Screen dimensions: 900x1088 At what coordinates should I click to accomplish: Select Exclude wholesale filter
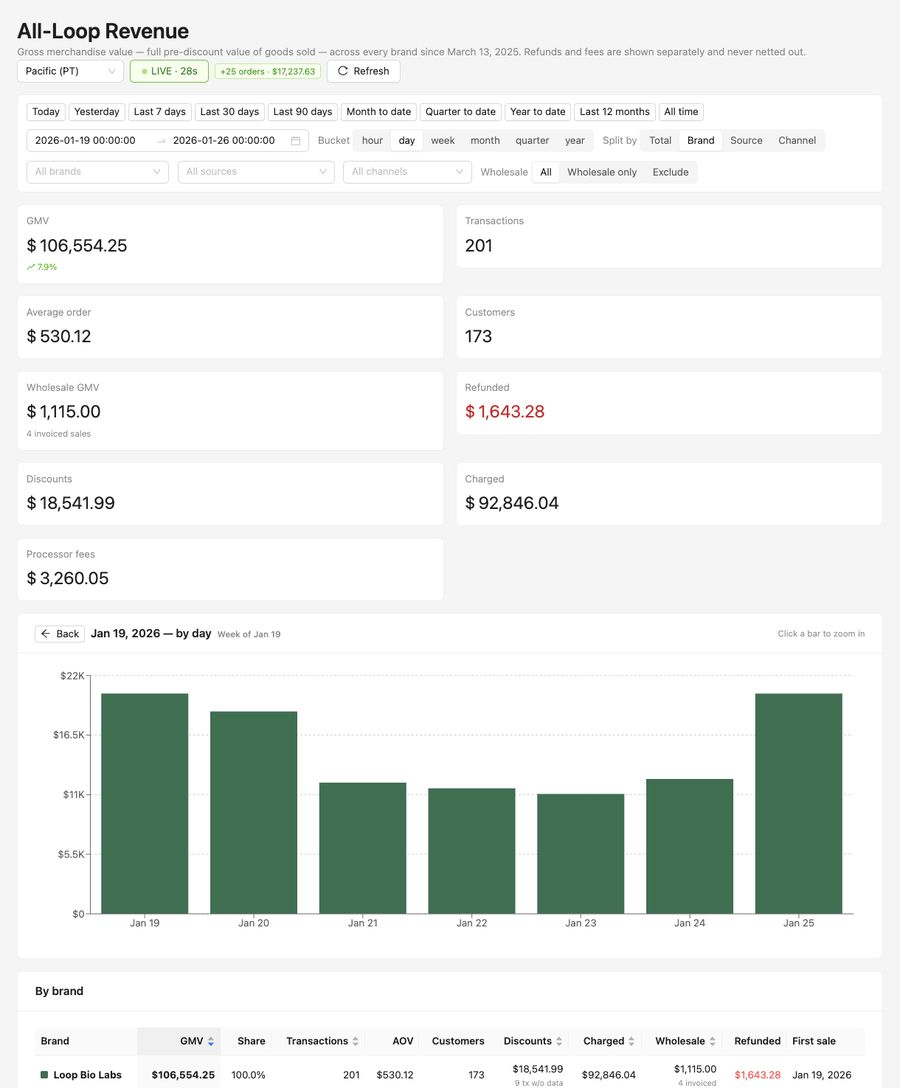[670, 172]
